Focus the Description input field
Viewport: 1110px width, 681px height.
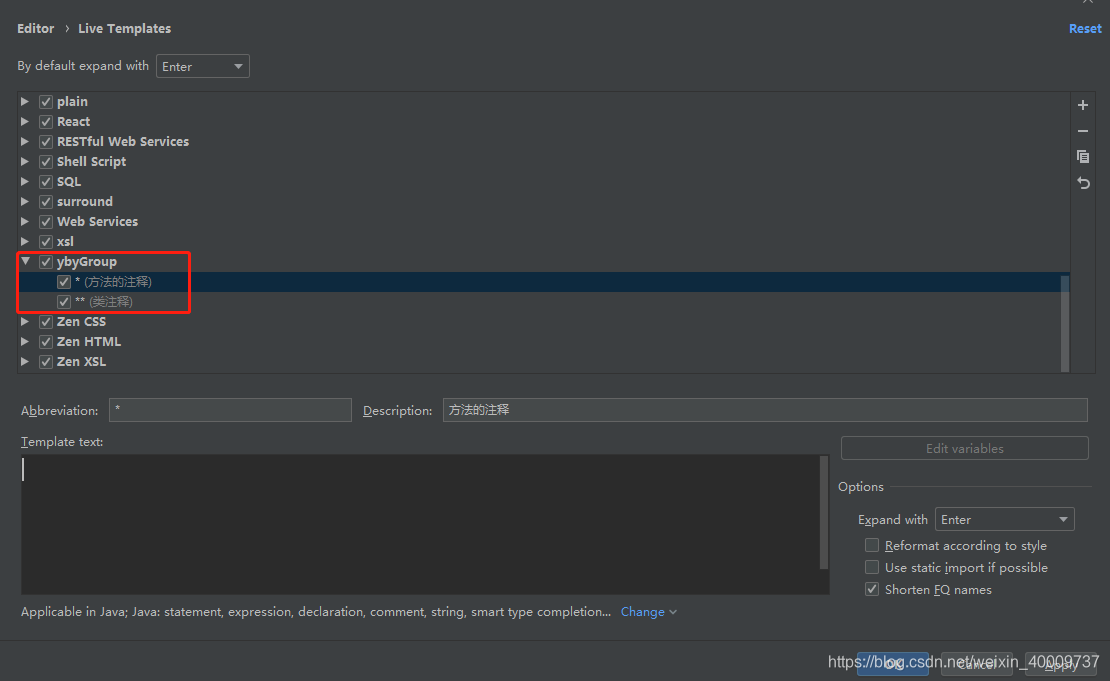[x=765, y=410]
